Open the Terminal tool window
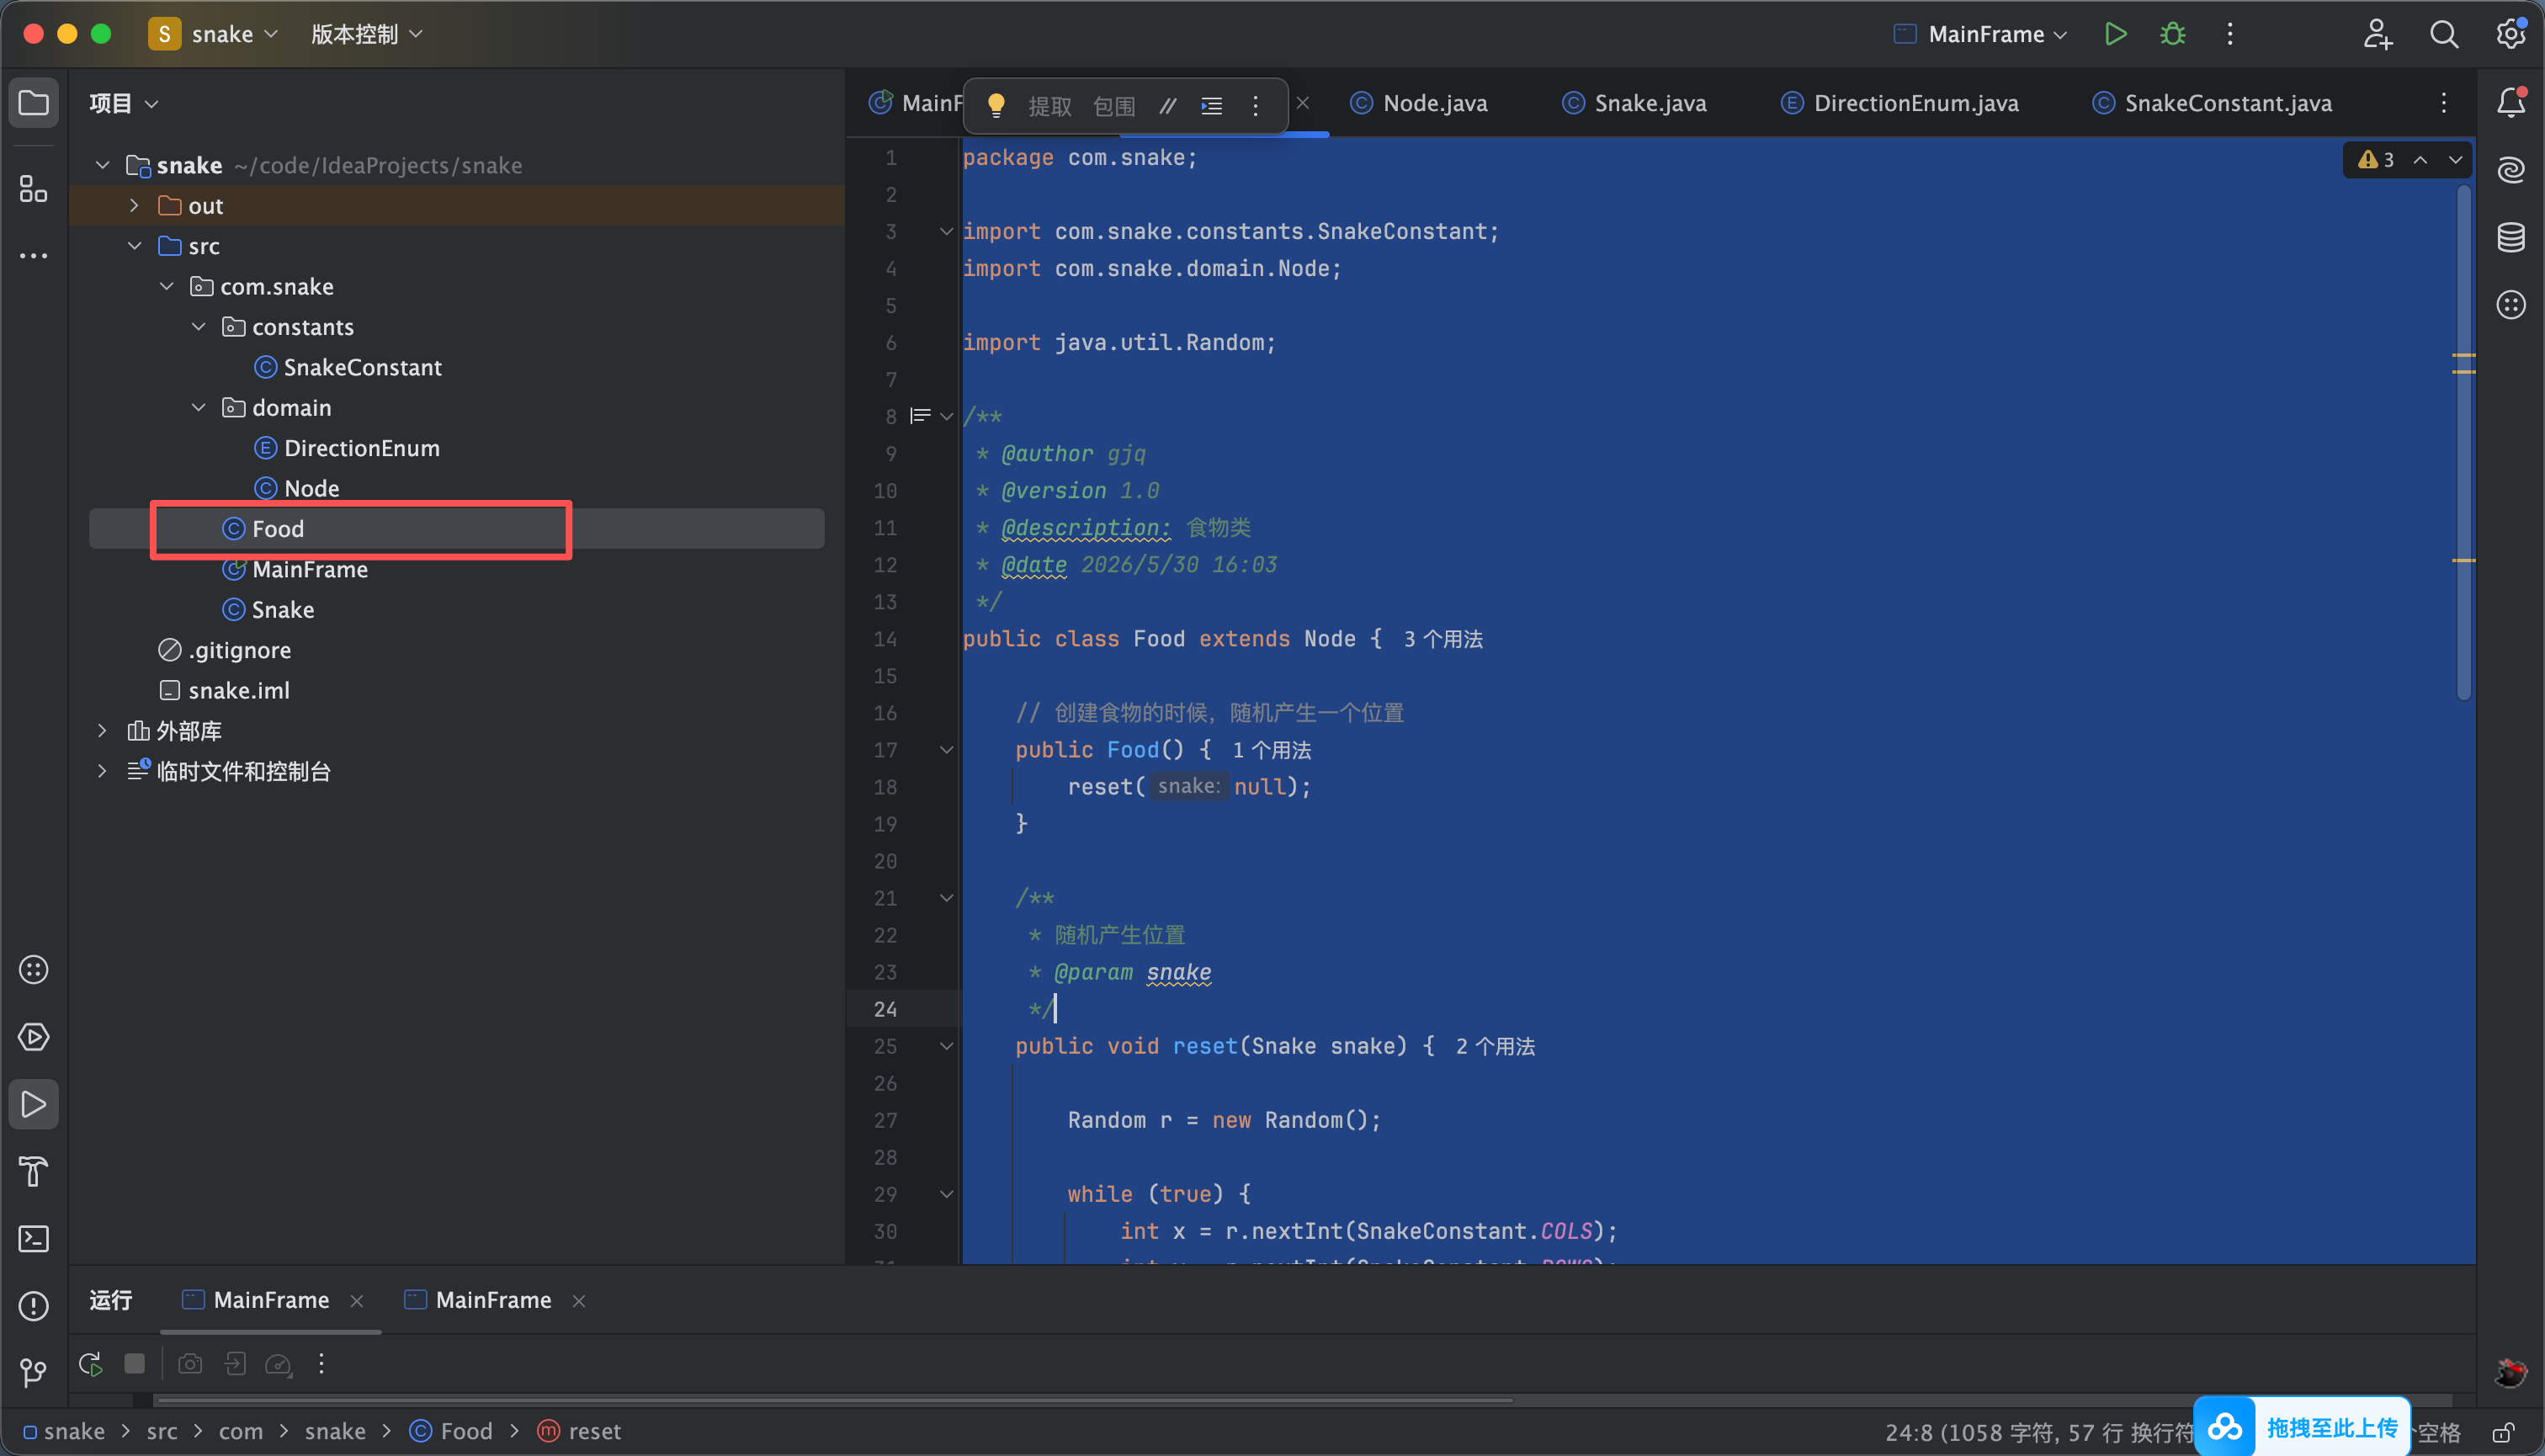The width and height of the screenshot is (2545, 1456). 34,1239
